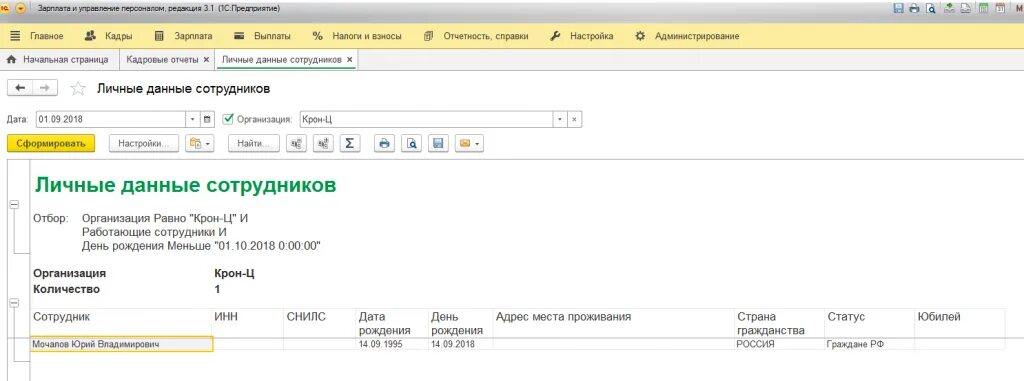Click the Количество value 1
Viewport: 1024px width, 381px height.
[x=217, y=289]
